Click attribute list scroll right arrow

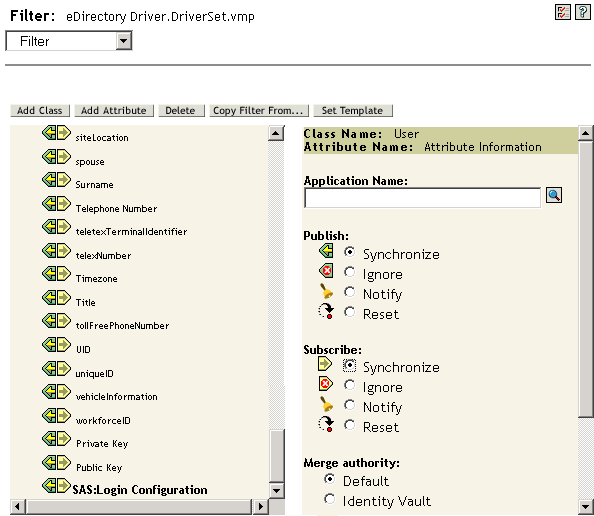tap(260, 507)
